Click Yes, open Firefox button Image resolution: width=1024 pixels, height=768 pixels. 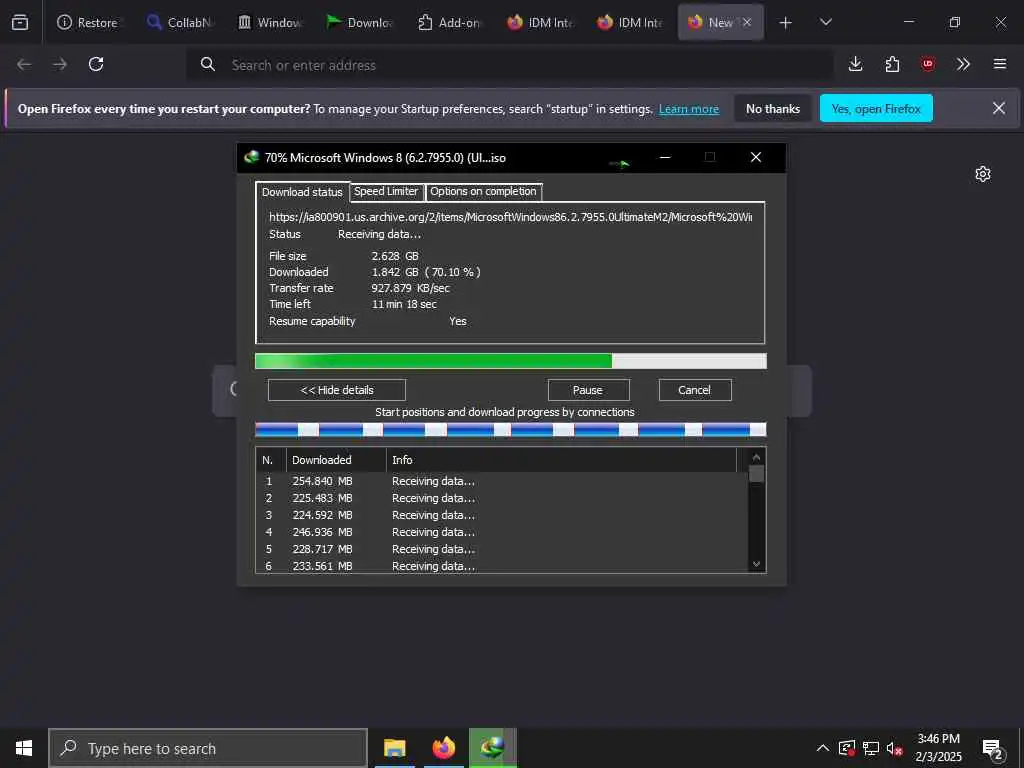pyautogui.click(x=876, y=109)
